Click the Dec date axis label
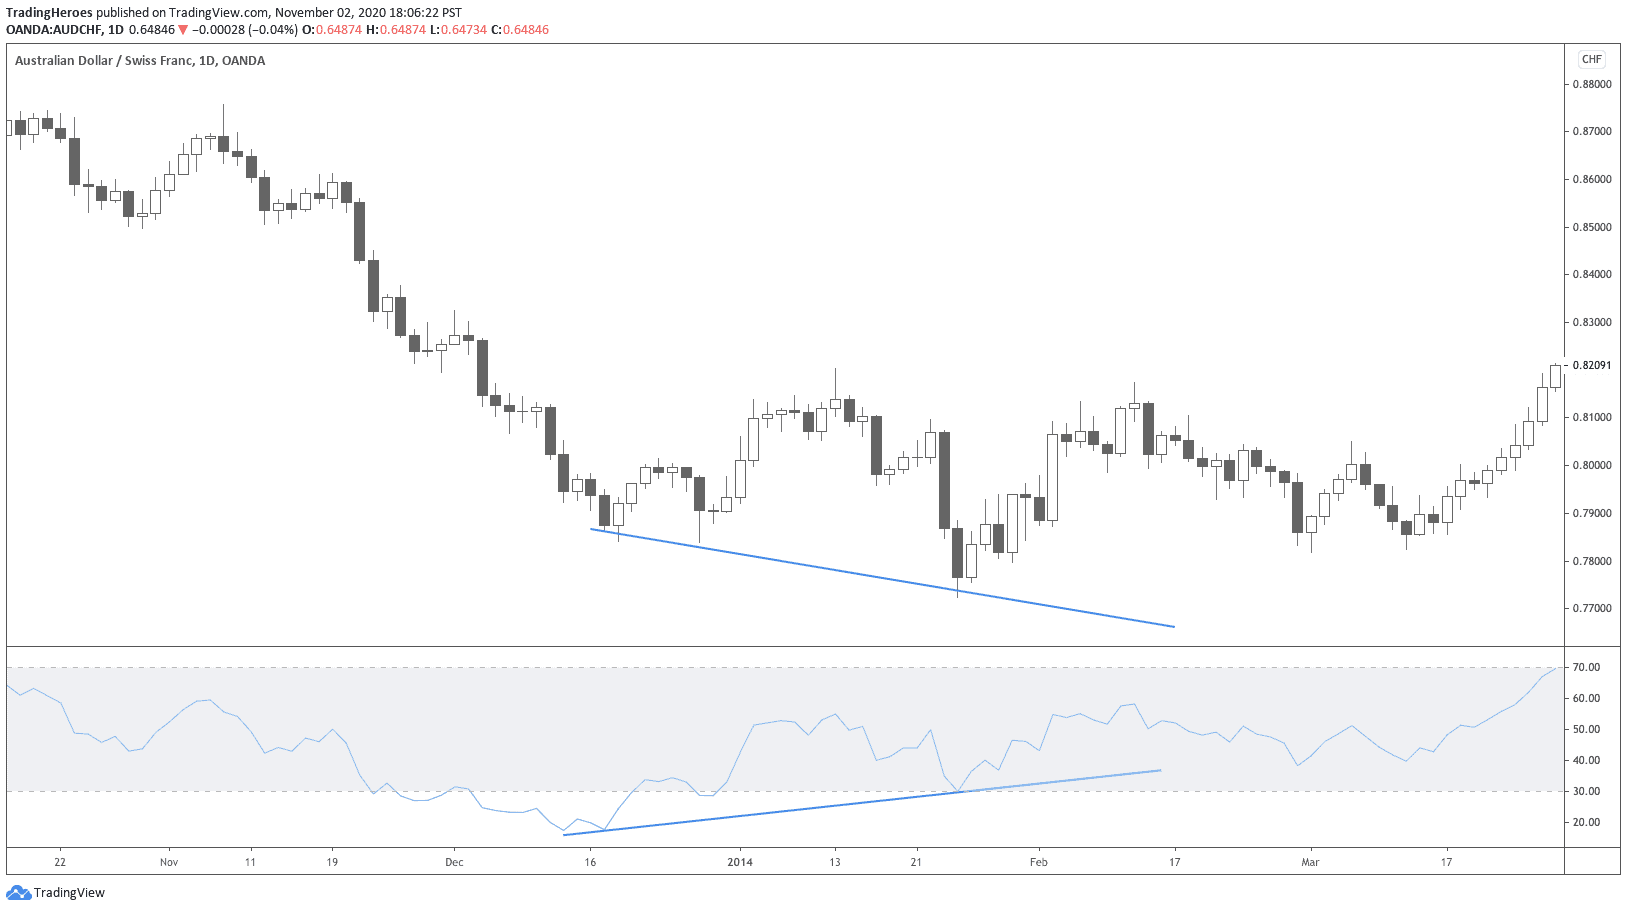Screen dimensions: 1627x911 tap(454, 862)
